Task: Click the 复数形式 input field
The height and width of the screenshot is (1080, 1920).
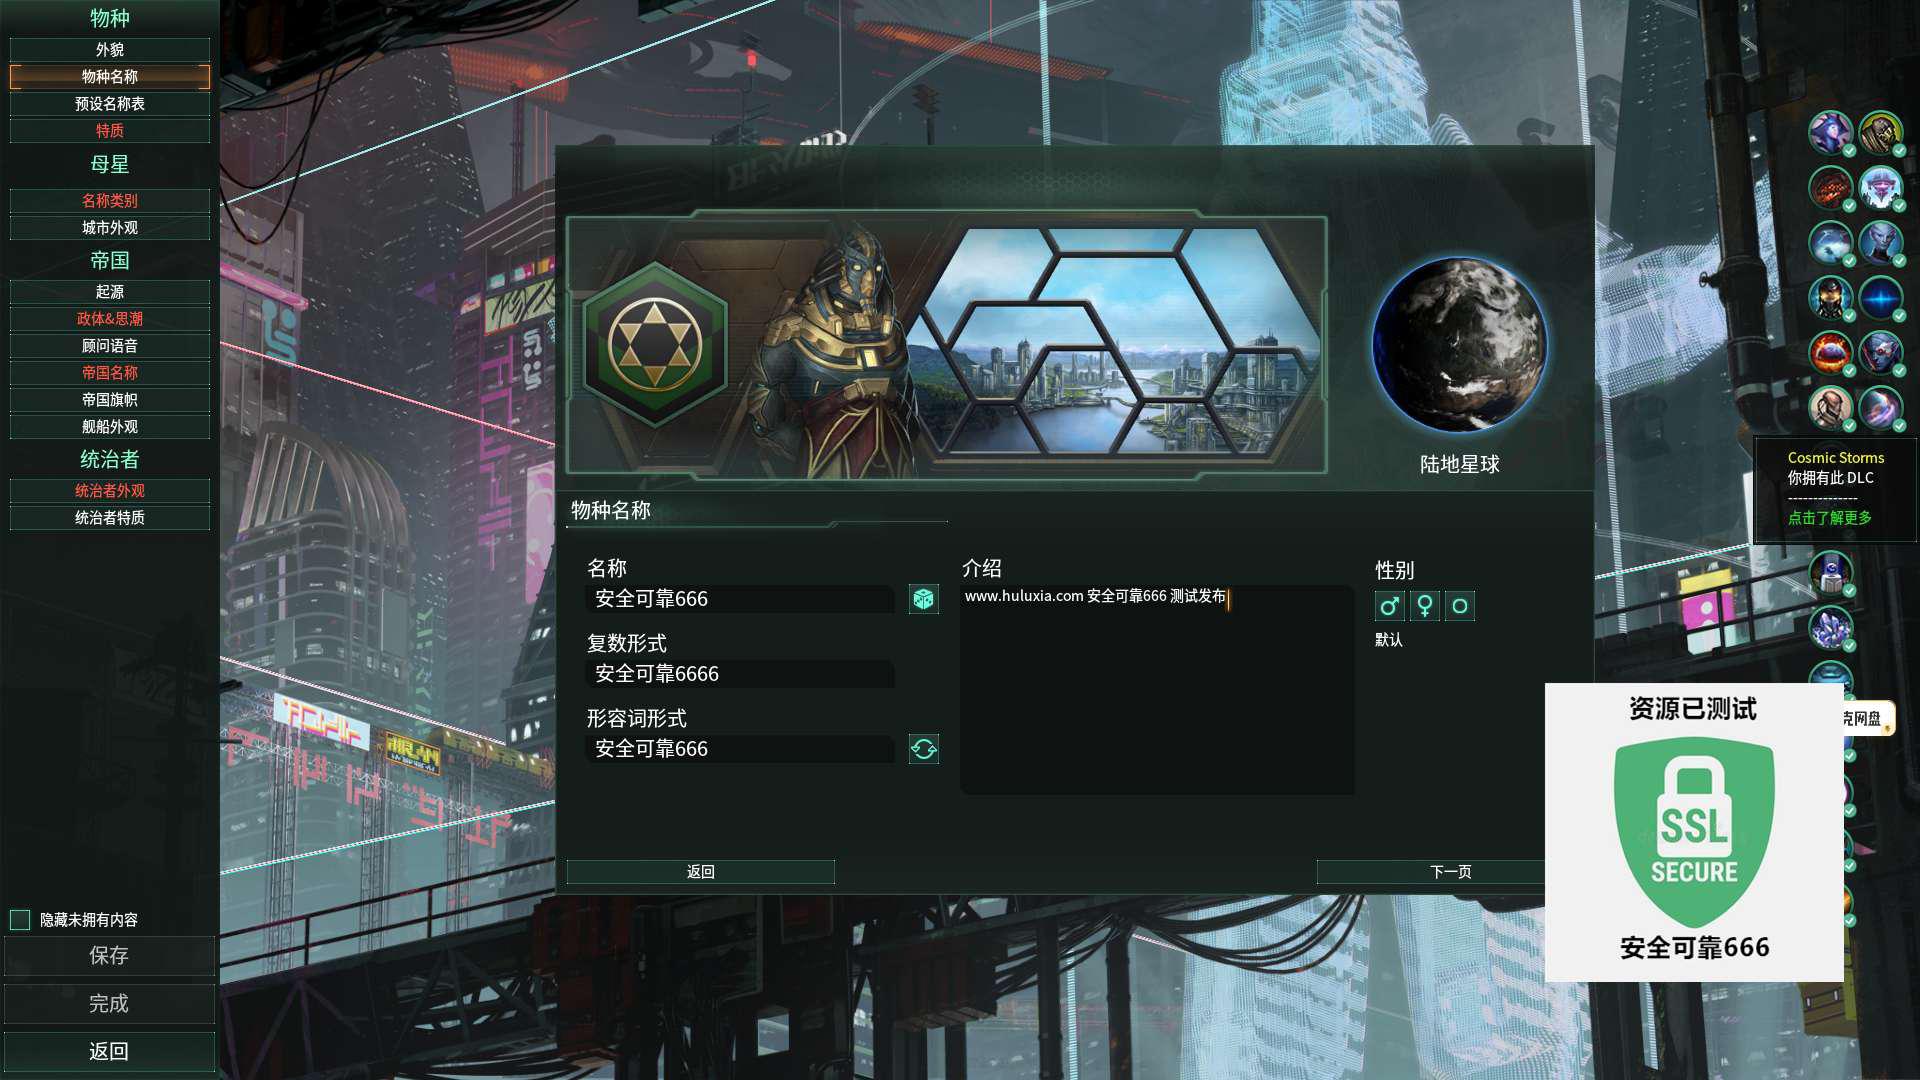Action: (740, 674)
